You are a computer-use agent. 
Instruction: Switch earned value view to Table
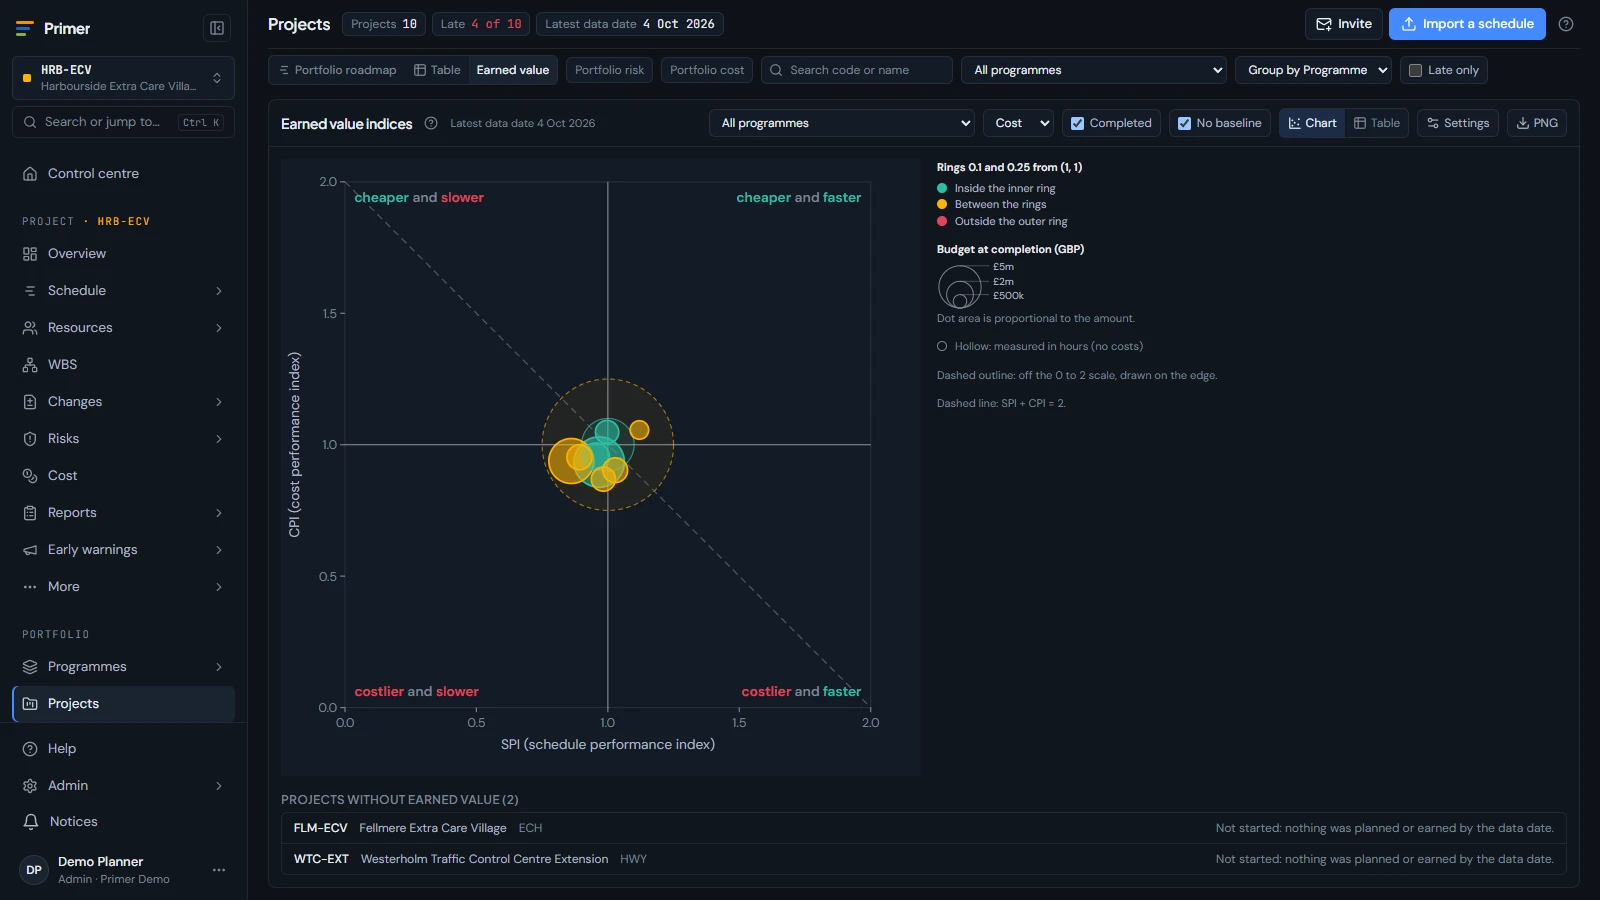tap(1377, 123)
